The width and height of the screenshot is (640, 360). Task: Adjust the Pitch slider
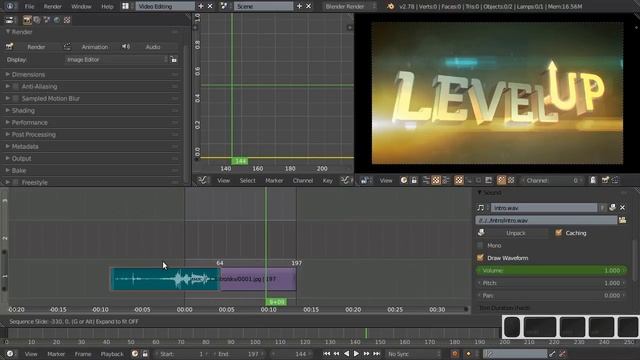[551, 283]
